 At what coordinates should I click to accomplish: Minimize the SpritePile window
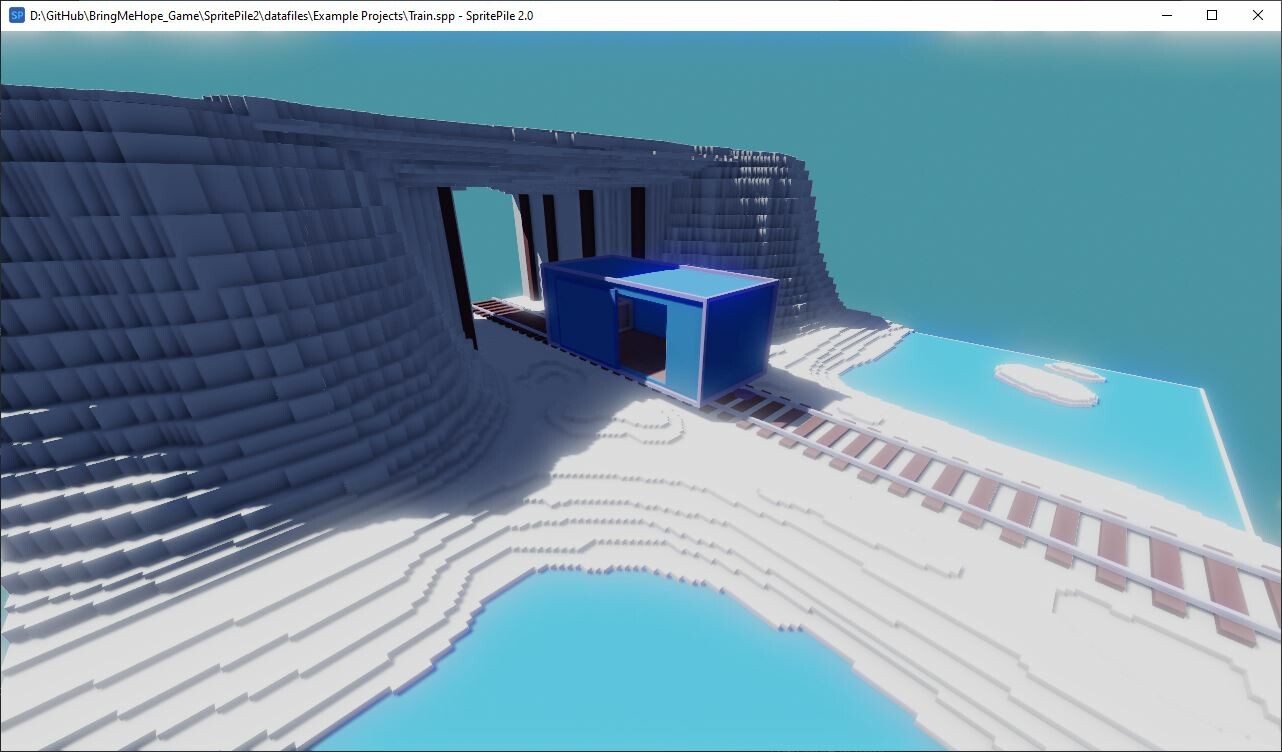tap(1166, 15)
